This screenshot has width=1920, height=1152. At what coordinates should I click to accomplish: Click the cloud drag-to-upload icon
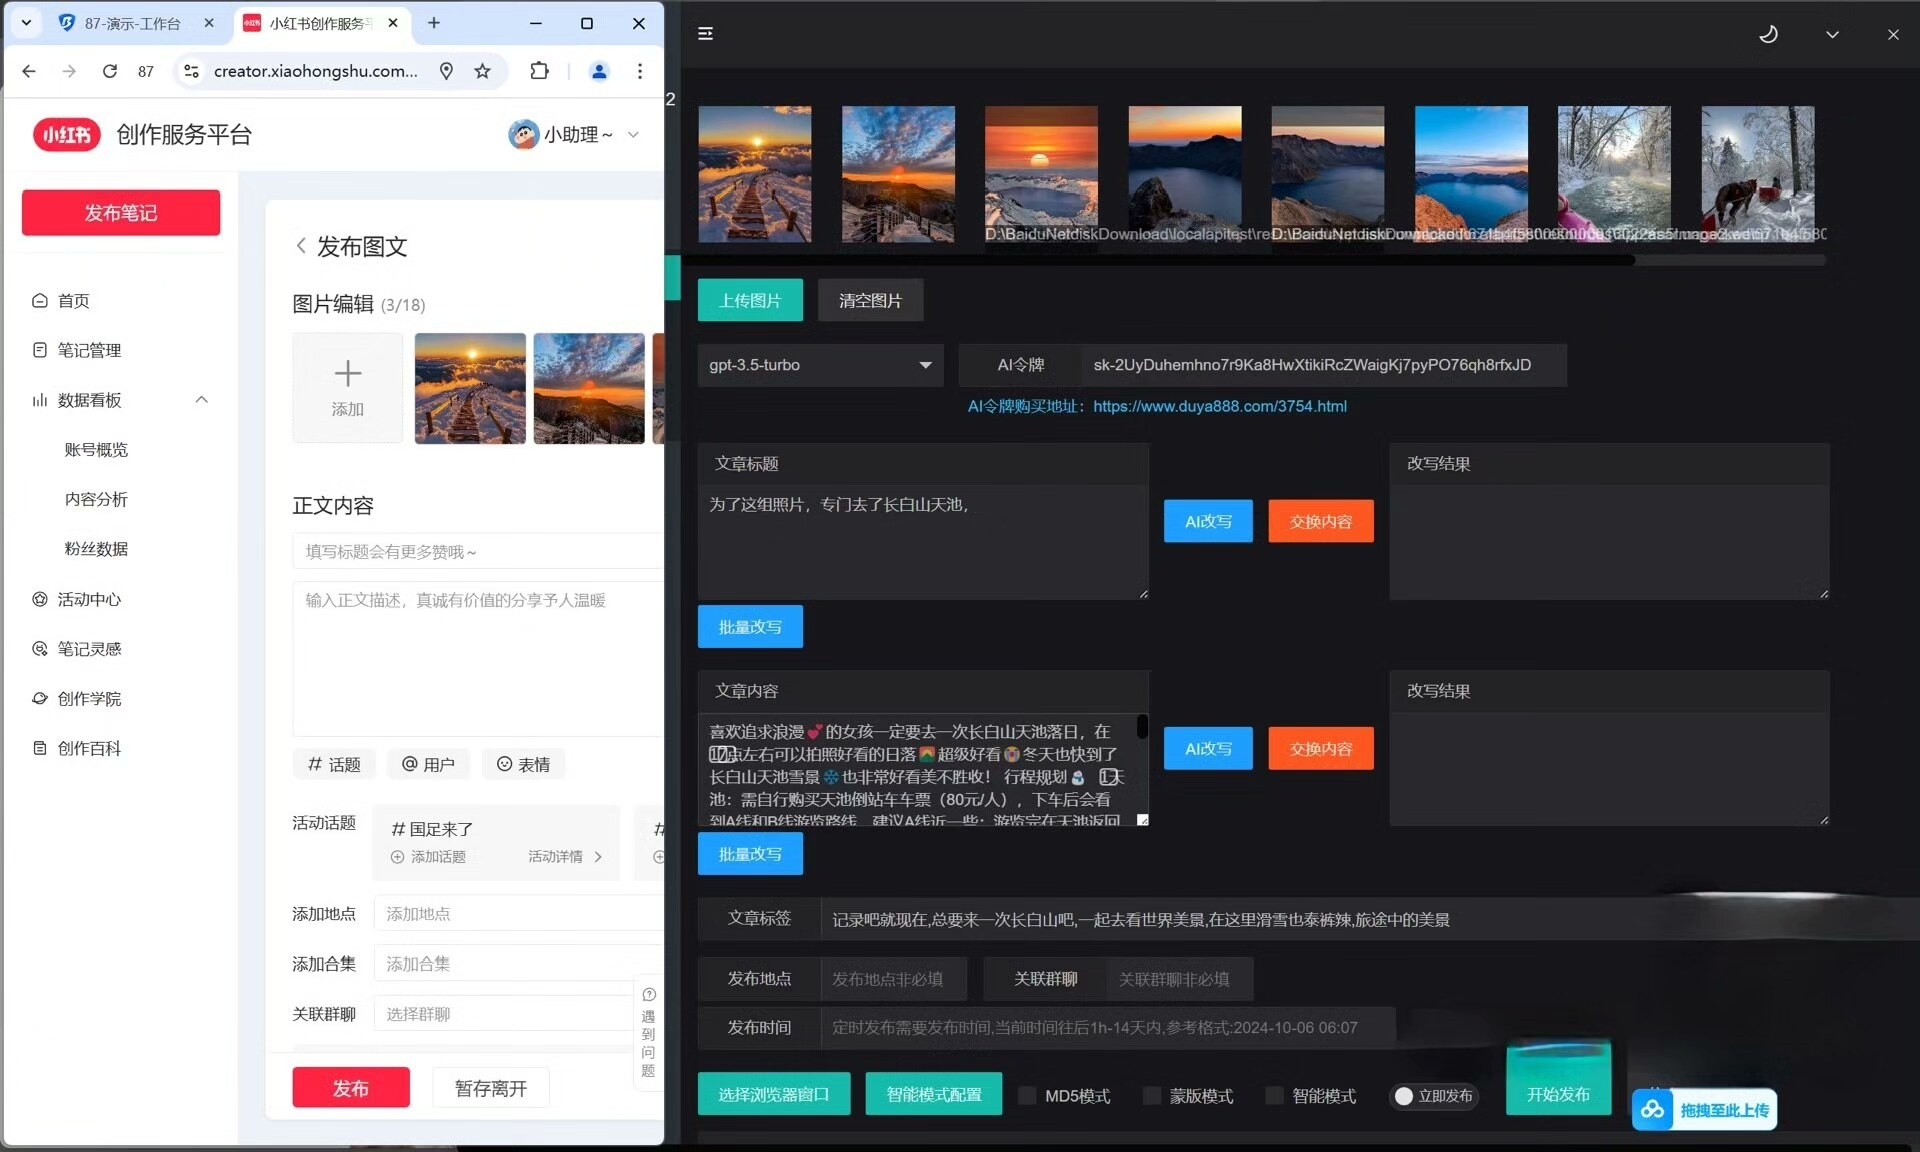[1652, 1109]
